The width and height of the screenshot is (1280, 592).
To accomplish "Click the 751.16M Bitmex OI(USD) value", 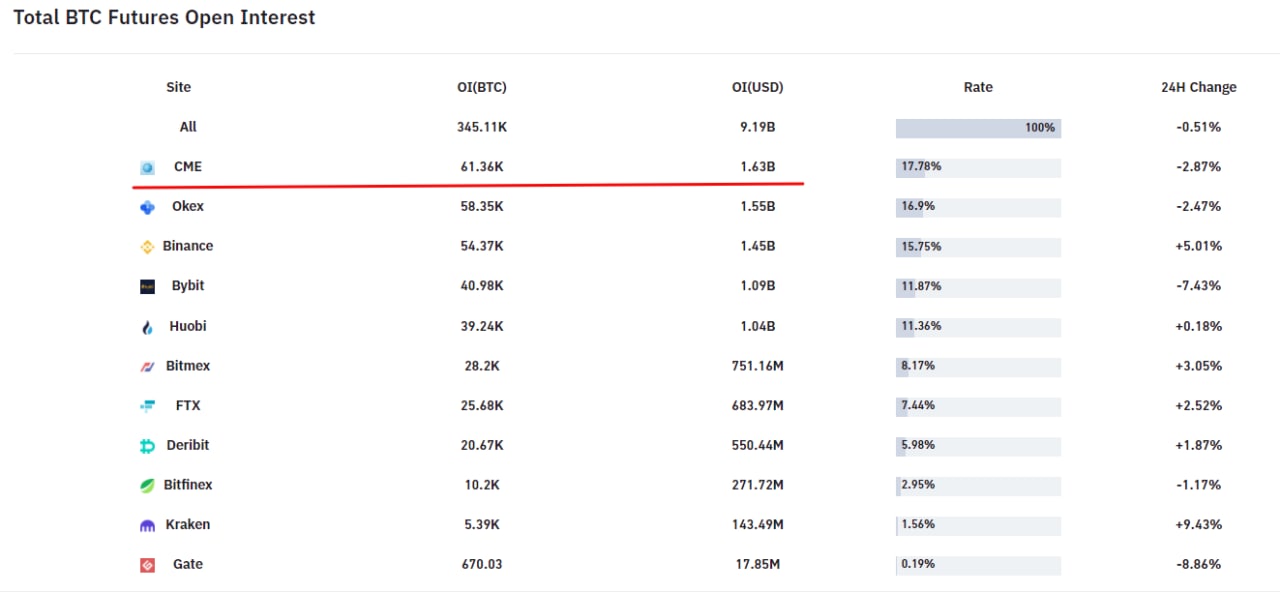I will (x=757, y=366).
